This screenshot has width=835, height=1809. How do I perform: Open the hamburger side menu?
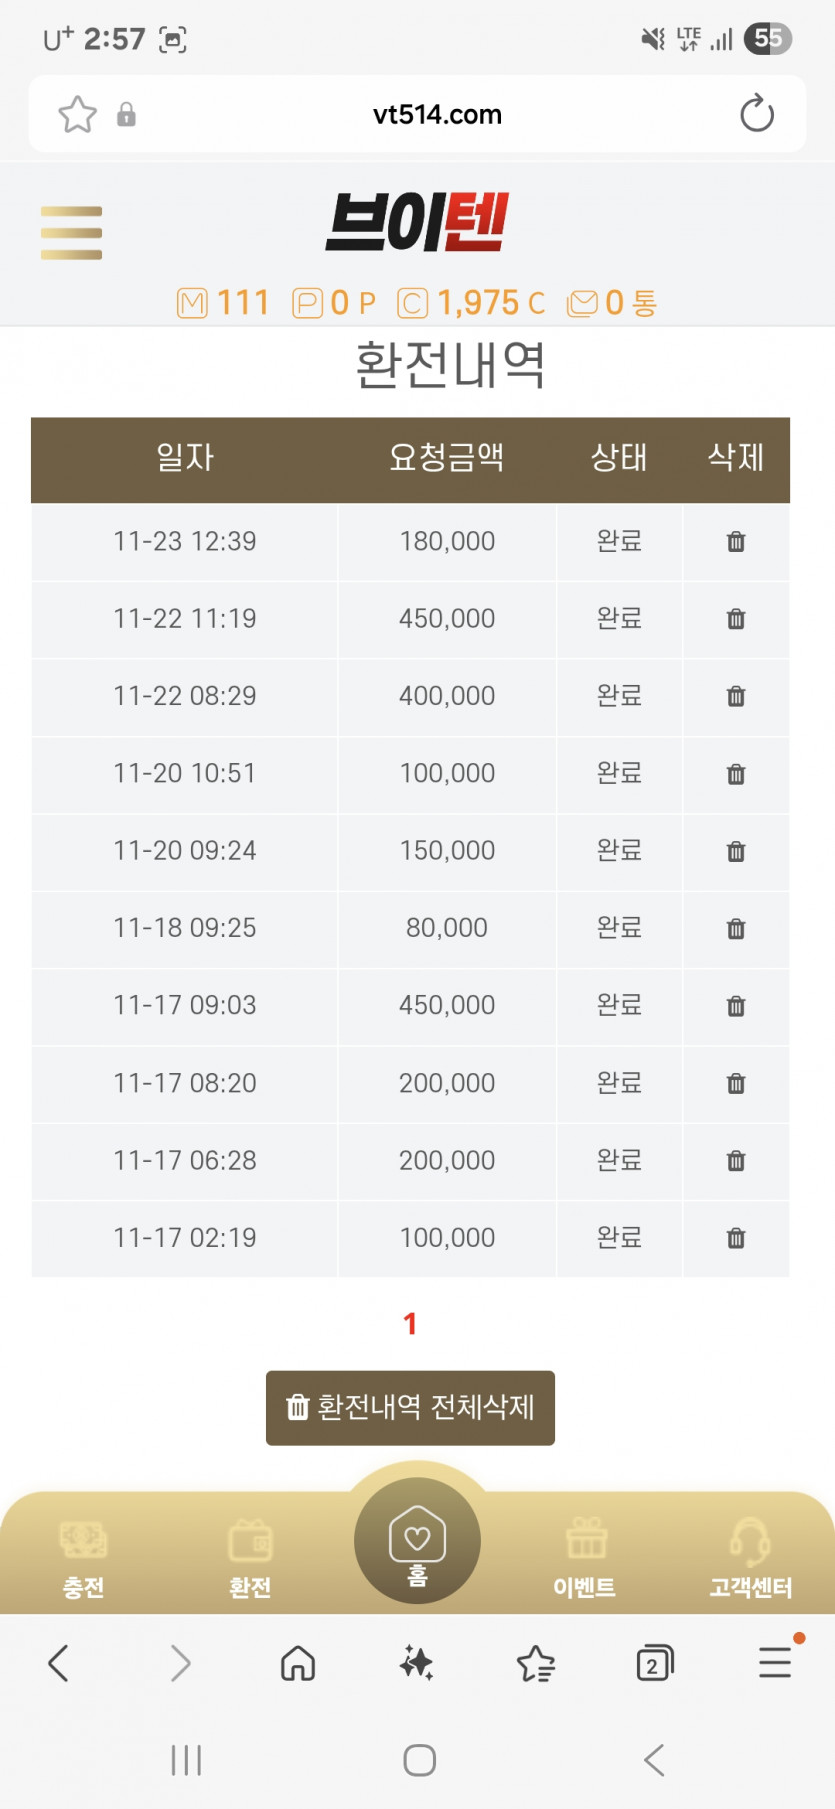pos(71,233)
